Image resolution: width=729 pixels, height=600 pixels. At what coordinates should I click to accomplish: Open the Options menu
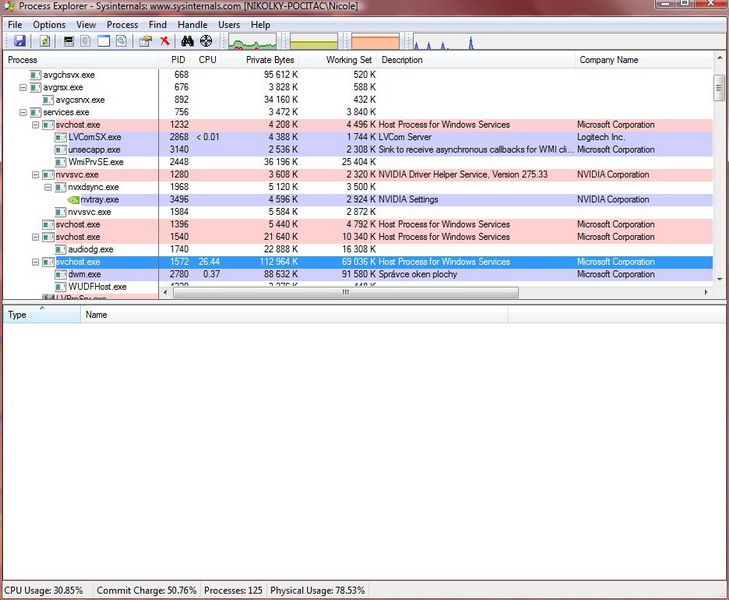pos(49,24)
